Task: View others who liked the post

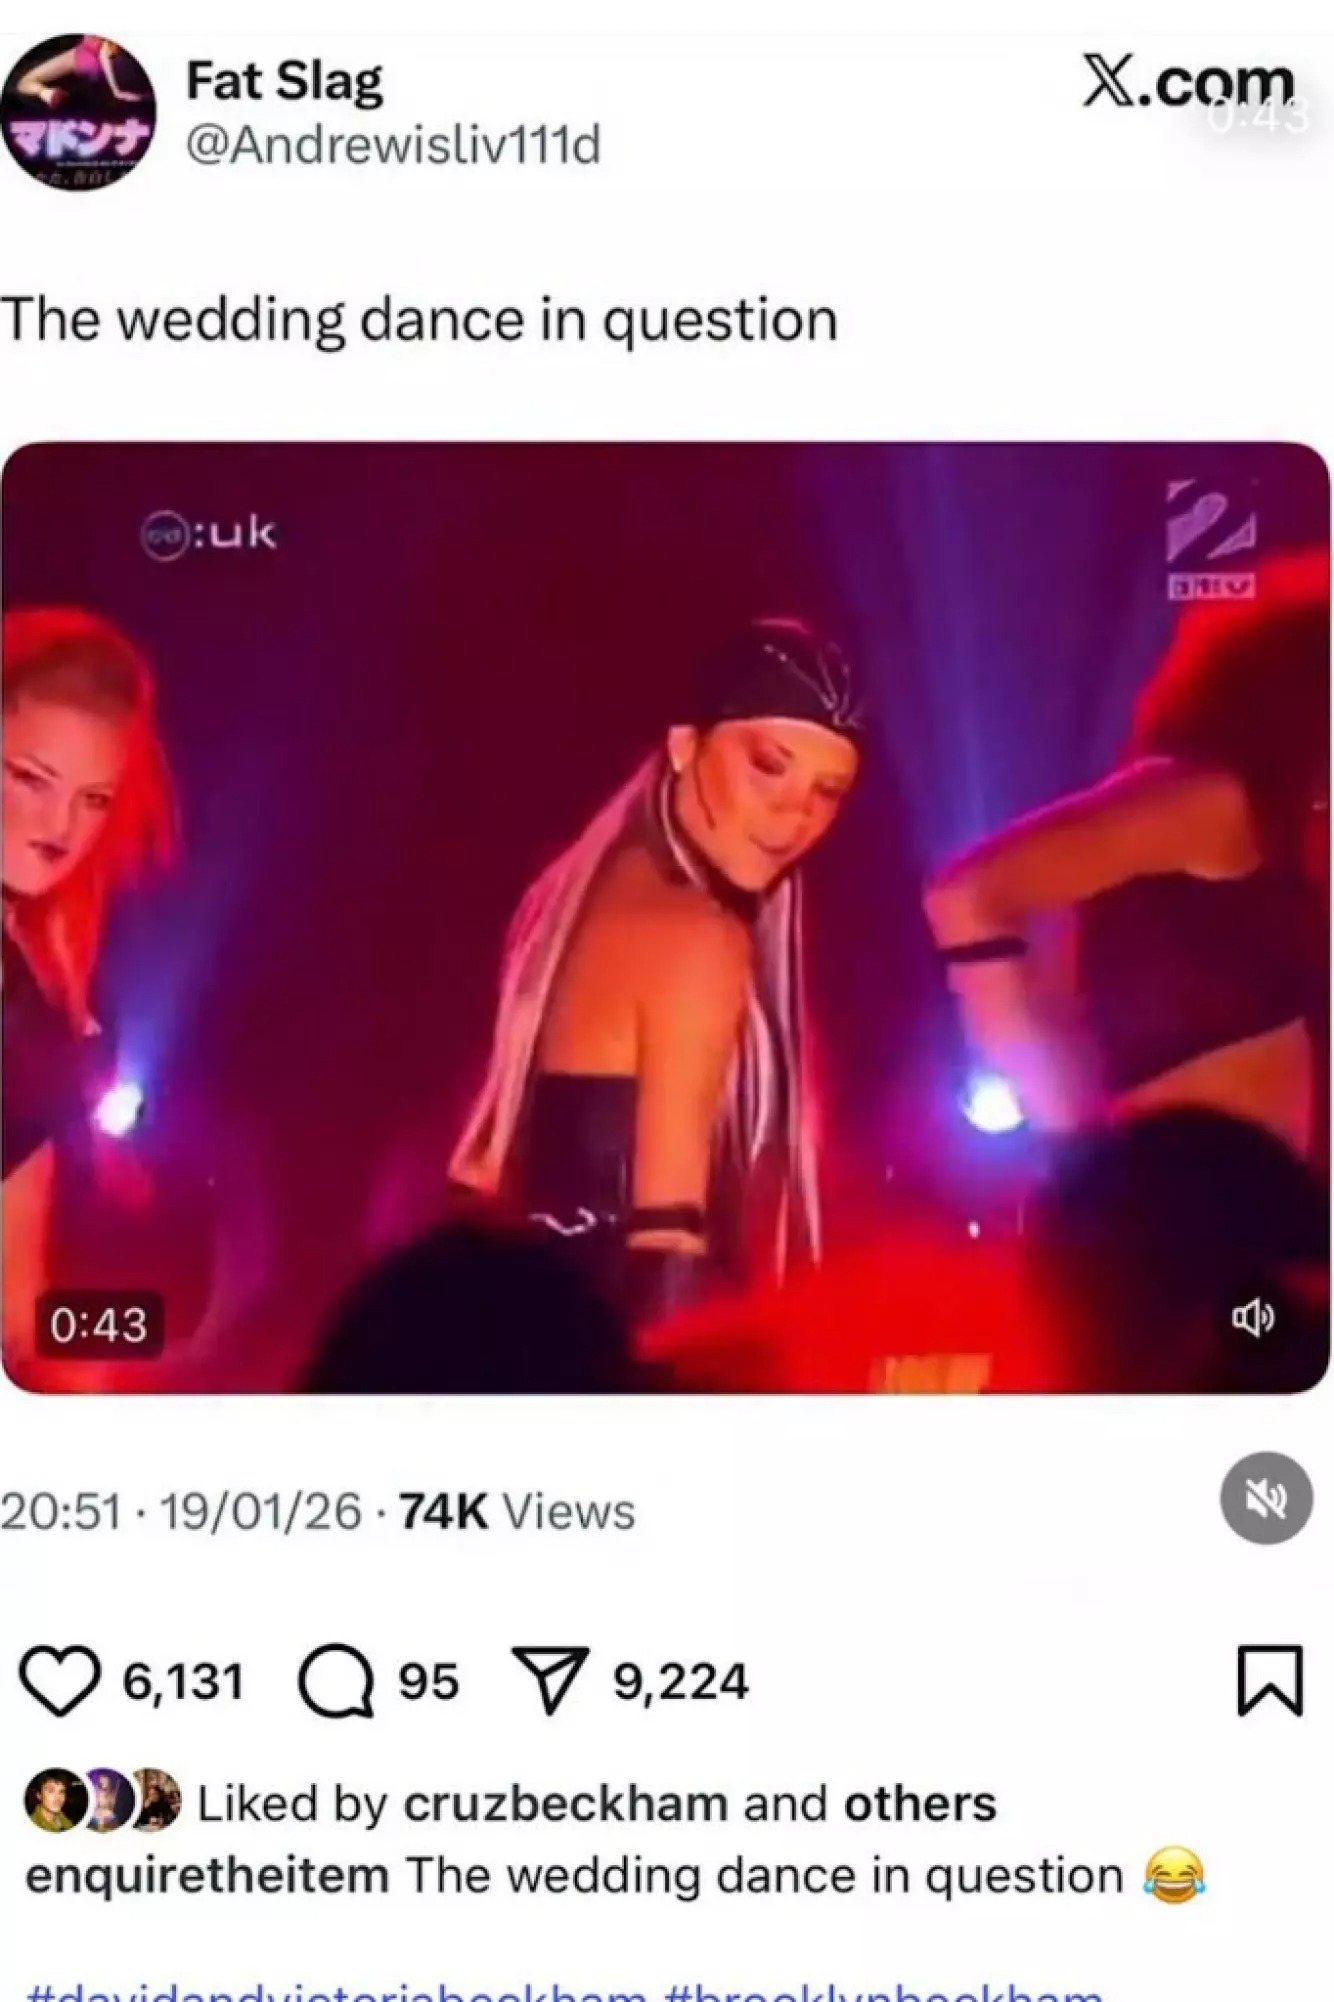Action: (920, 1803)
